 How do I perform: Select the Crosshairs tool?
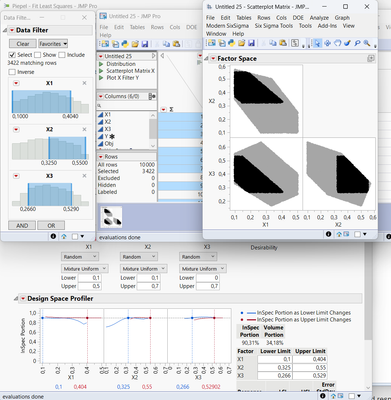327,43
